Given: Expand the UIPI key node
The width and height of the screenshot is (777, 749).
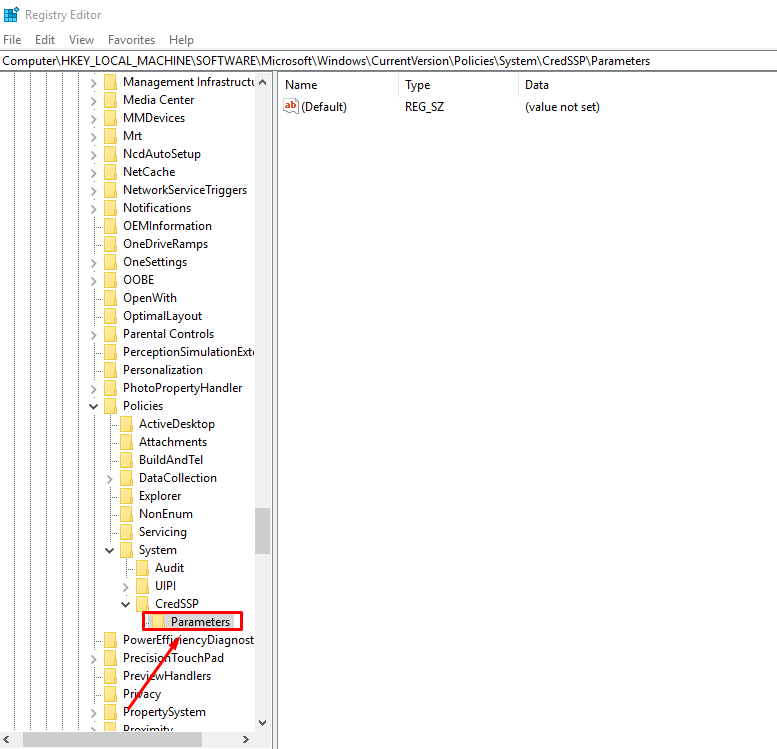Looking at the screenshot, I should [x=126, y=586].
